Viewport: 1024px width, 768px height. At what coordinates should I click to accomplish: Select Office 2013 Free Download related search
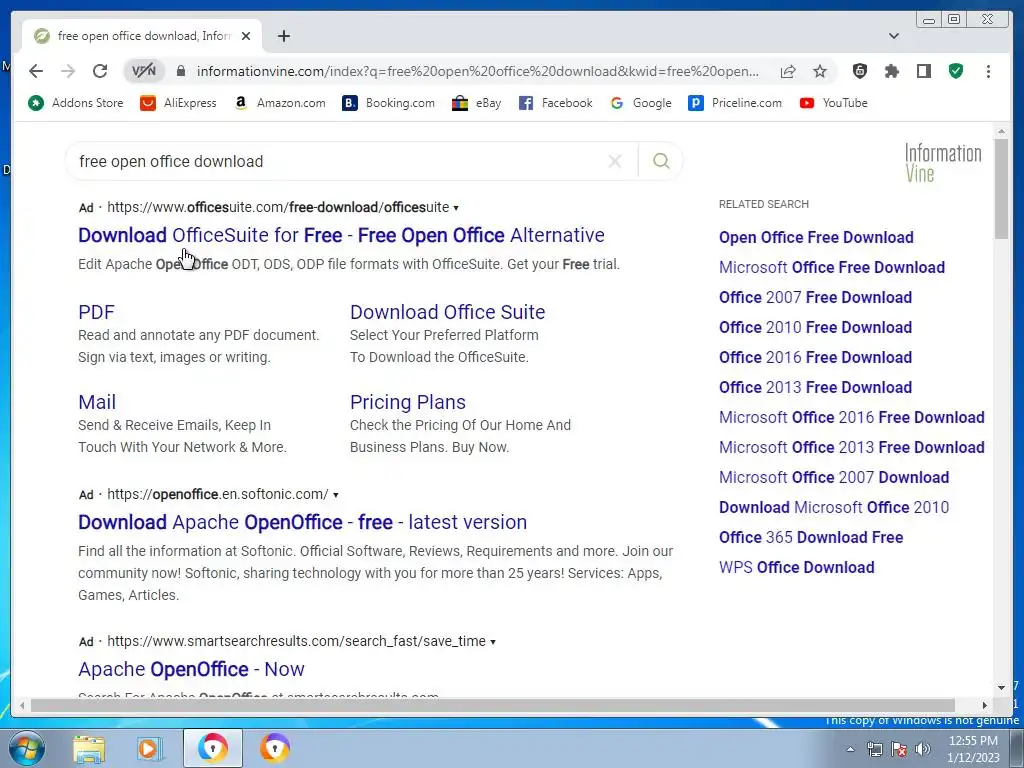[815, 388]
